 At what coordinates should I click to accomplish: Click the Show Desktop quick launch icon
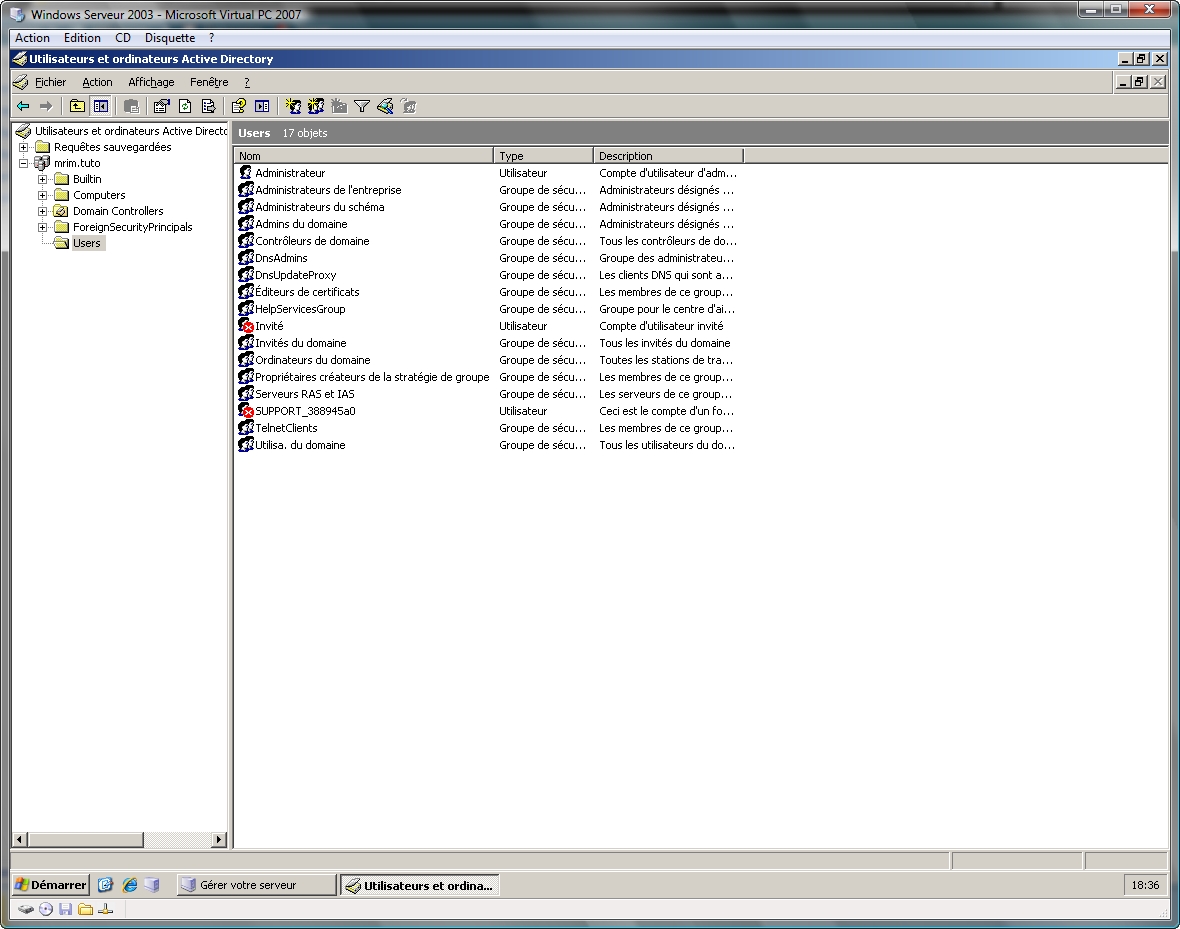105,885
